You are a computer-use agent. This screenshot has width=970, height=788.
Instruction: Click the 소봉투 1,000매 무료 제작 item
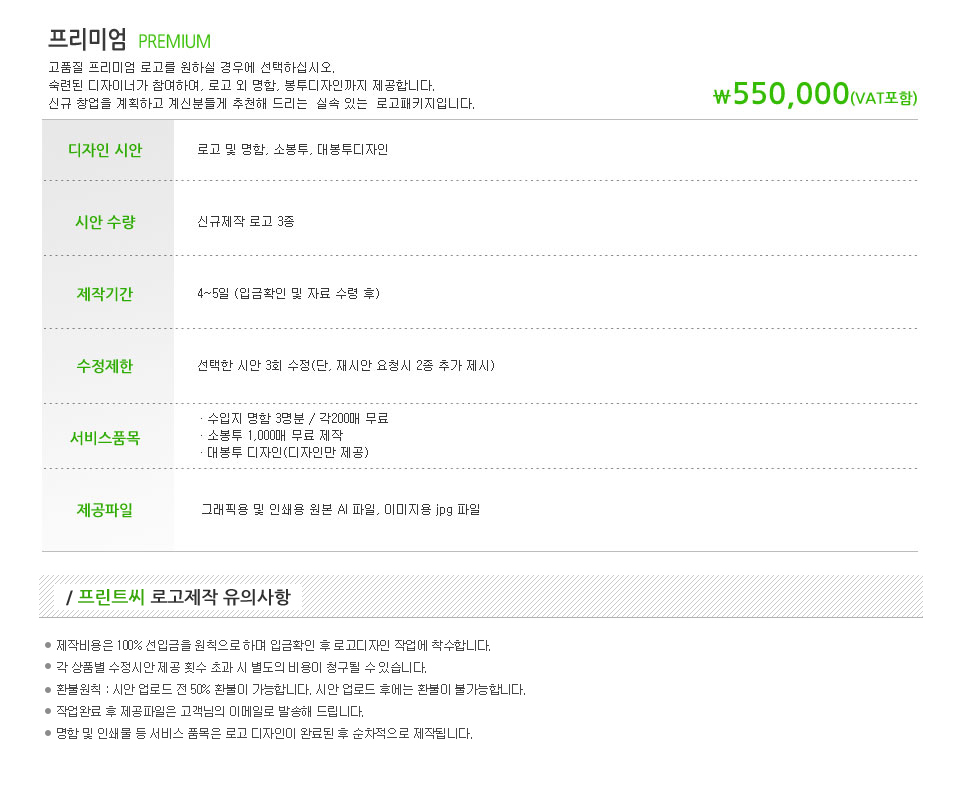[x=272, y=435]
